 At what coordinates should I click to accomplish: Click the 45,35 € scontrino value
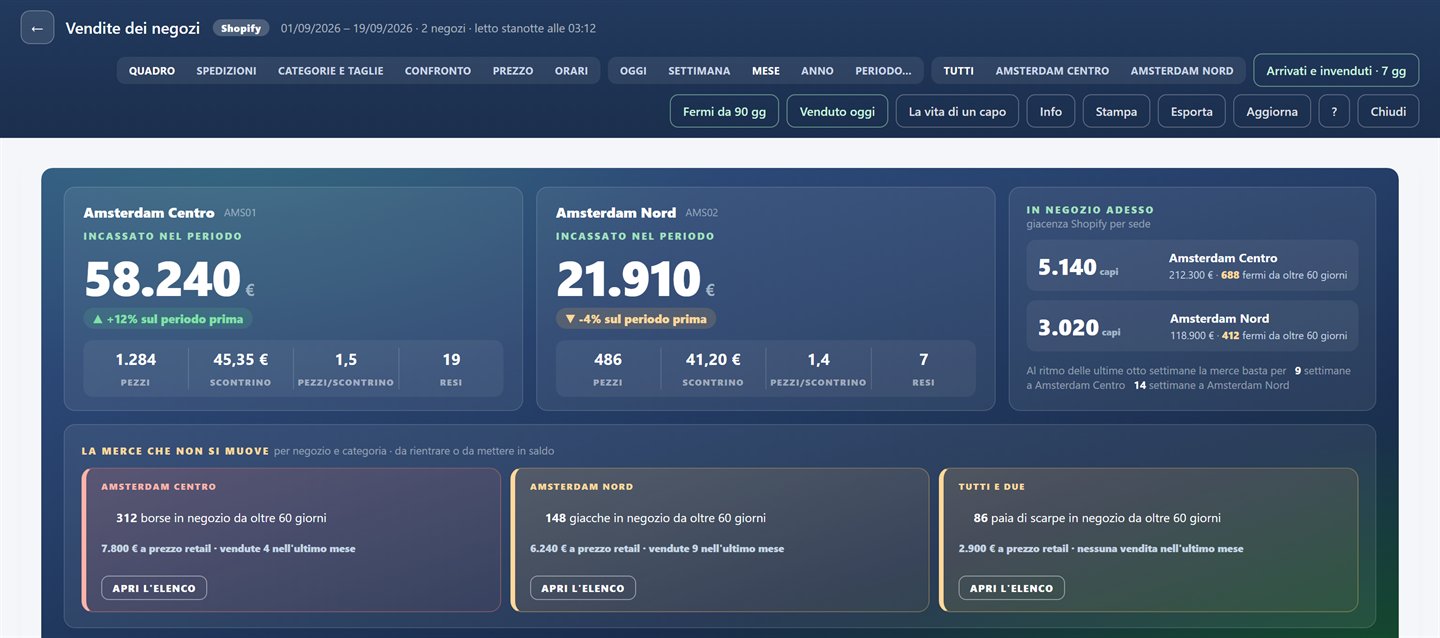(241, 359)
